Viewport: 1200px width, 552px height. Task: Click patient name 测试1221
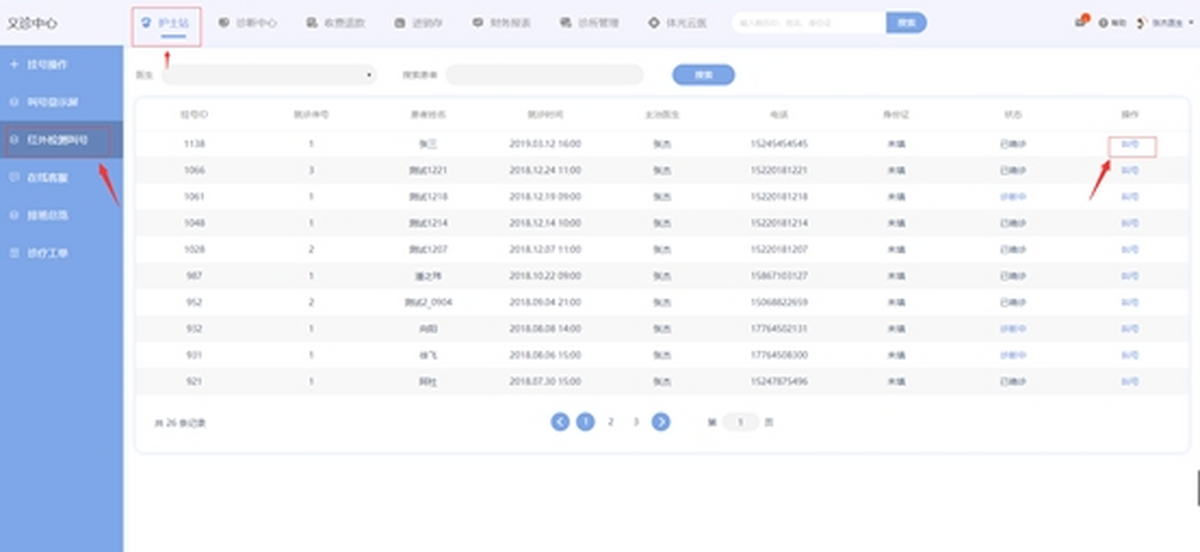(x=427, y=170)
